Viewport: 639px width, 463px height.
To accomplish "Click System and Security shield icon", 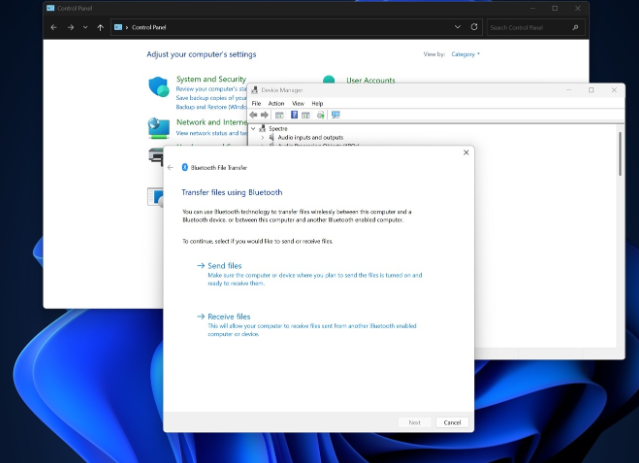I will [x=159, y=86].
